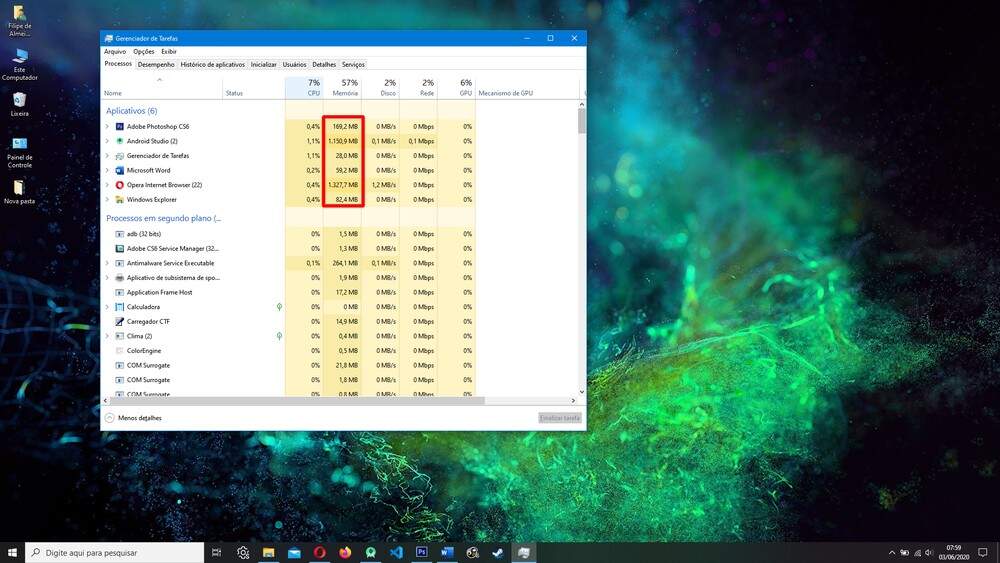Viewport: 1000px width, 563px height.
Task: Sort processes by the CPU column header
Action: [x=304, y=88]
